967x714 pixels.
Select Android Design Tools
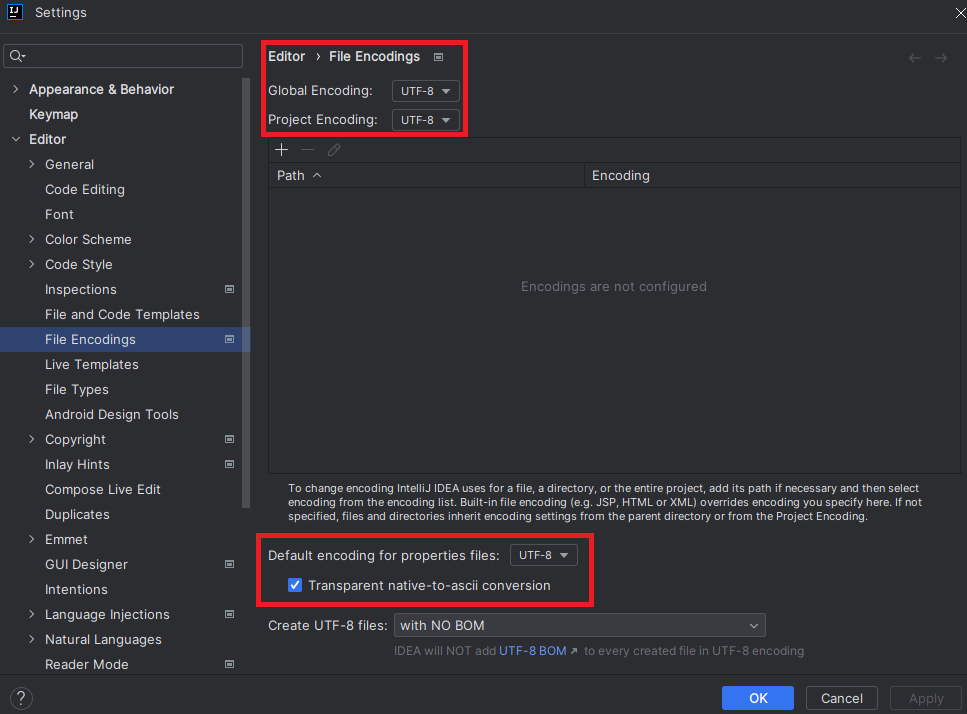coord(112,414)
